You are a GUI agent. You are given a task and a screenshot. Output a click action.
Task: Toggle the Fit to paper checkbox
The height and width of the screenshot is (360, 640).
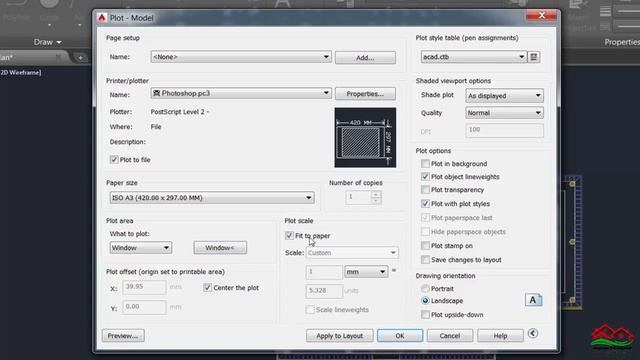[x=289, y=236]
